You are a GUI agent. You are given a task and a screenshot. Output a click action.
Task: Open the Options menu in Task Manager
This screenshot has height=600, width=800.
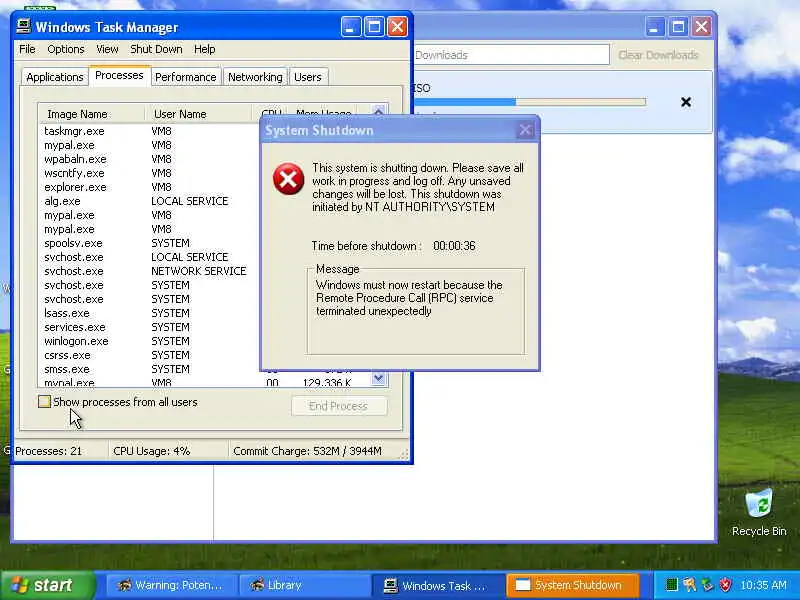pyautogui.click(x=66, y=49)
